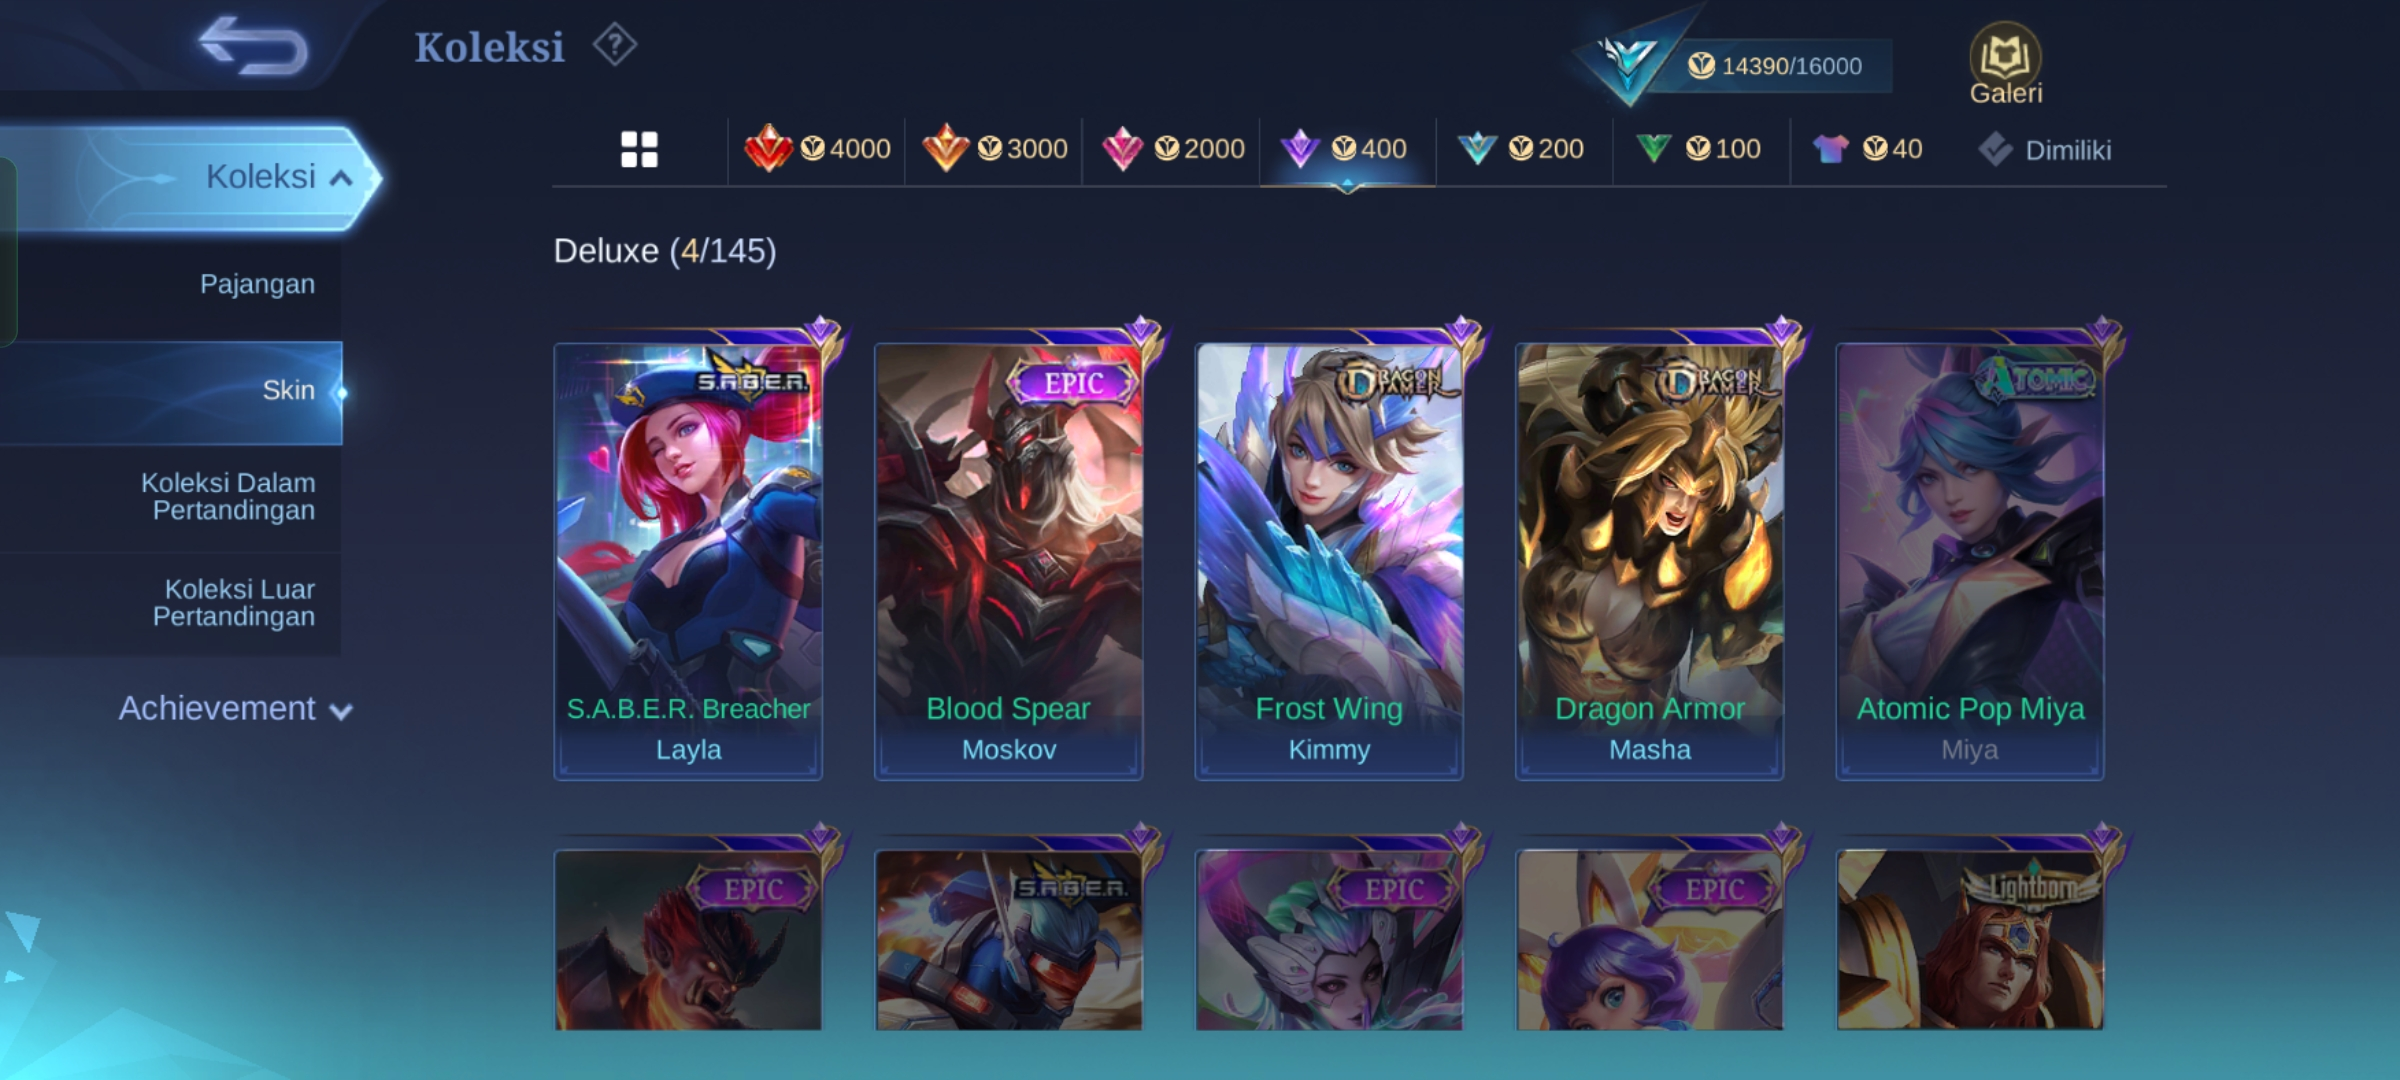This screenshot has height=1080, width=2400.
Task: Filter by the 2000 pink gem tier
Action: [x=1172, y=149]
